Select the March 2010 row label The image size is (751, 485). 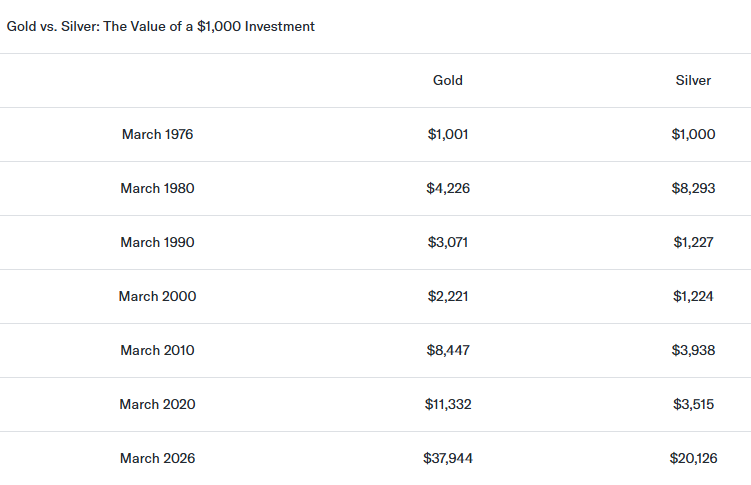click(x=157, y=350)
